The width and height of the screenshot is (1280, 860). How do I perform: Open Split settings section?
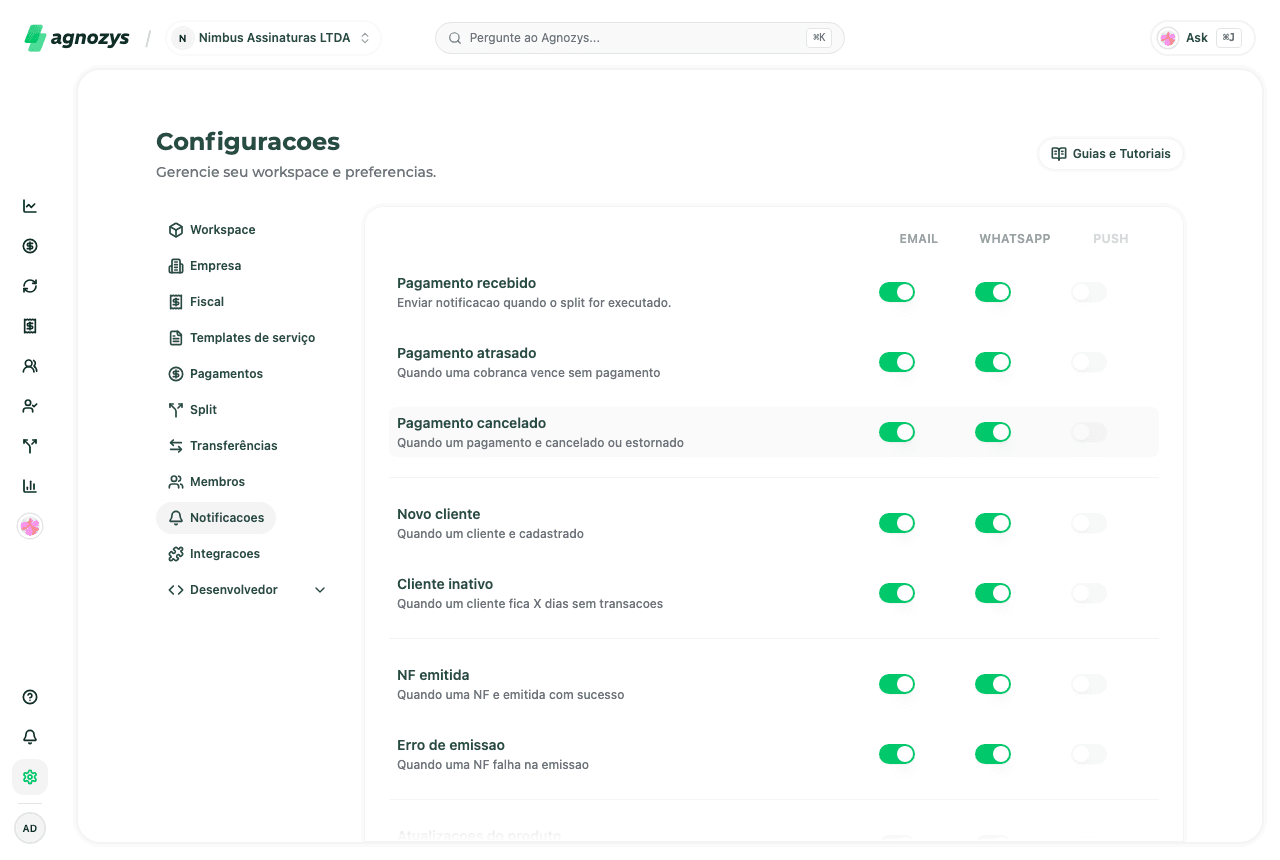[192, 410]
